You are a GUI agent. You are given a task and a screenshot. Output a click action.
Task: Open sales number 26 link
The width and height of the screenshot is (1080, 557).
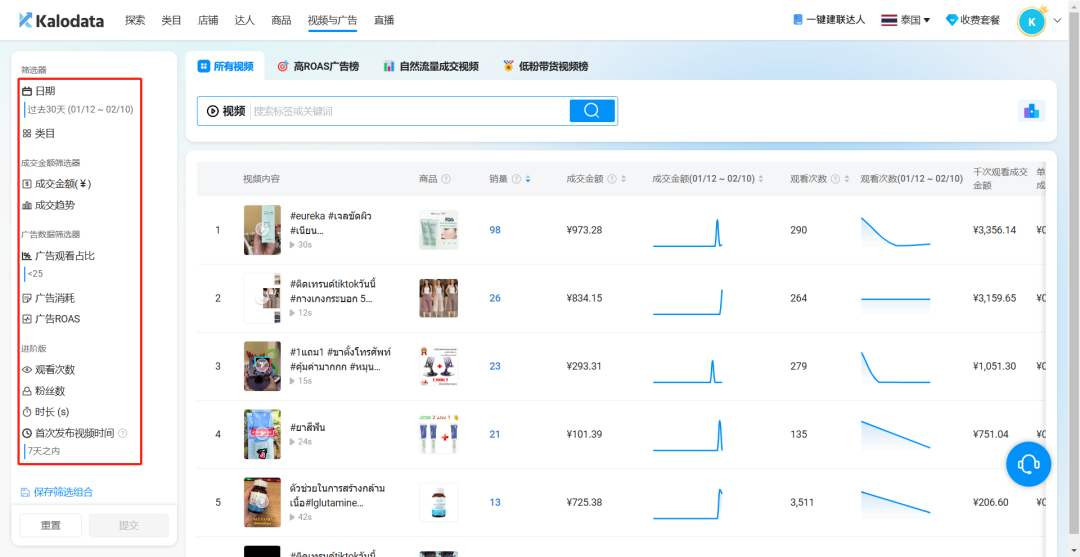[x=495, y=298]
